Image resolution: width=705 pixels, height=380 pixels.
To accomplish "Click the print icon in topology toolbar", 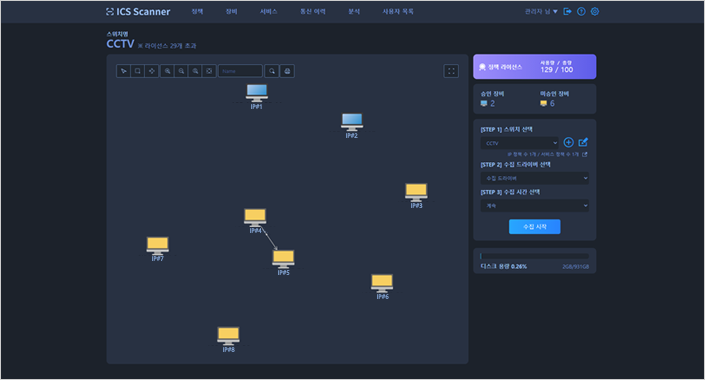I will pos(287,71).
